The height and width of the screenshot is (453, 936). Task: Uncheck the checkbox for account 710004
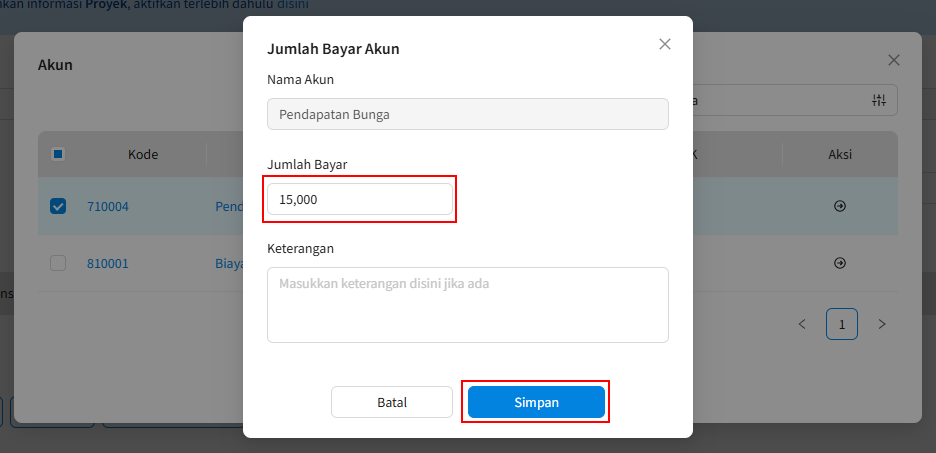[x=58, y=206]
